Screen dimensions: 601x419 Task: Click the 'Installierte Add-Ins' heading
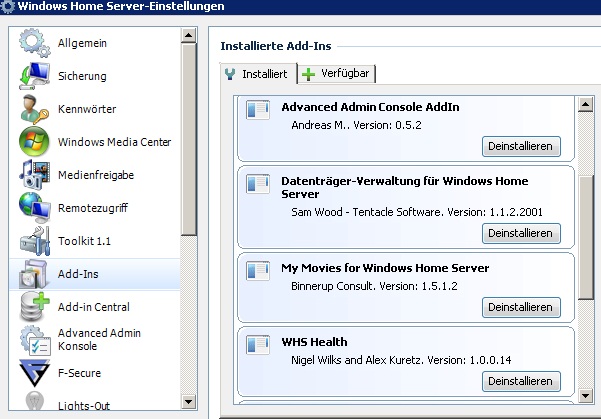(x=276, y=46)
